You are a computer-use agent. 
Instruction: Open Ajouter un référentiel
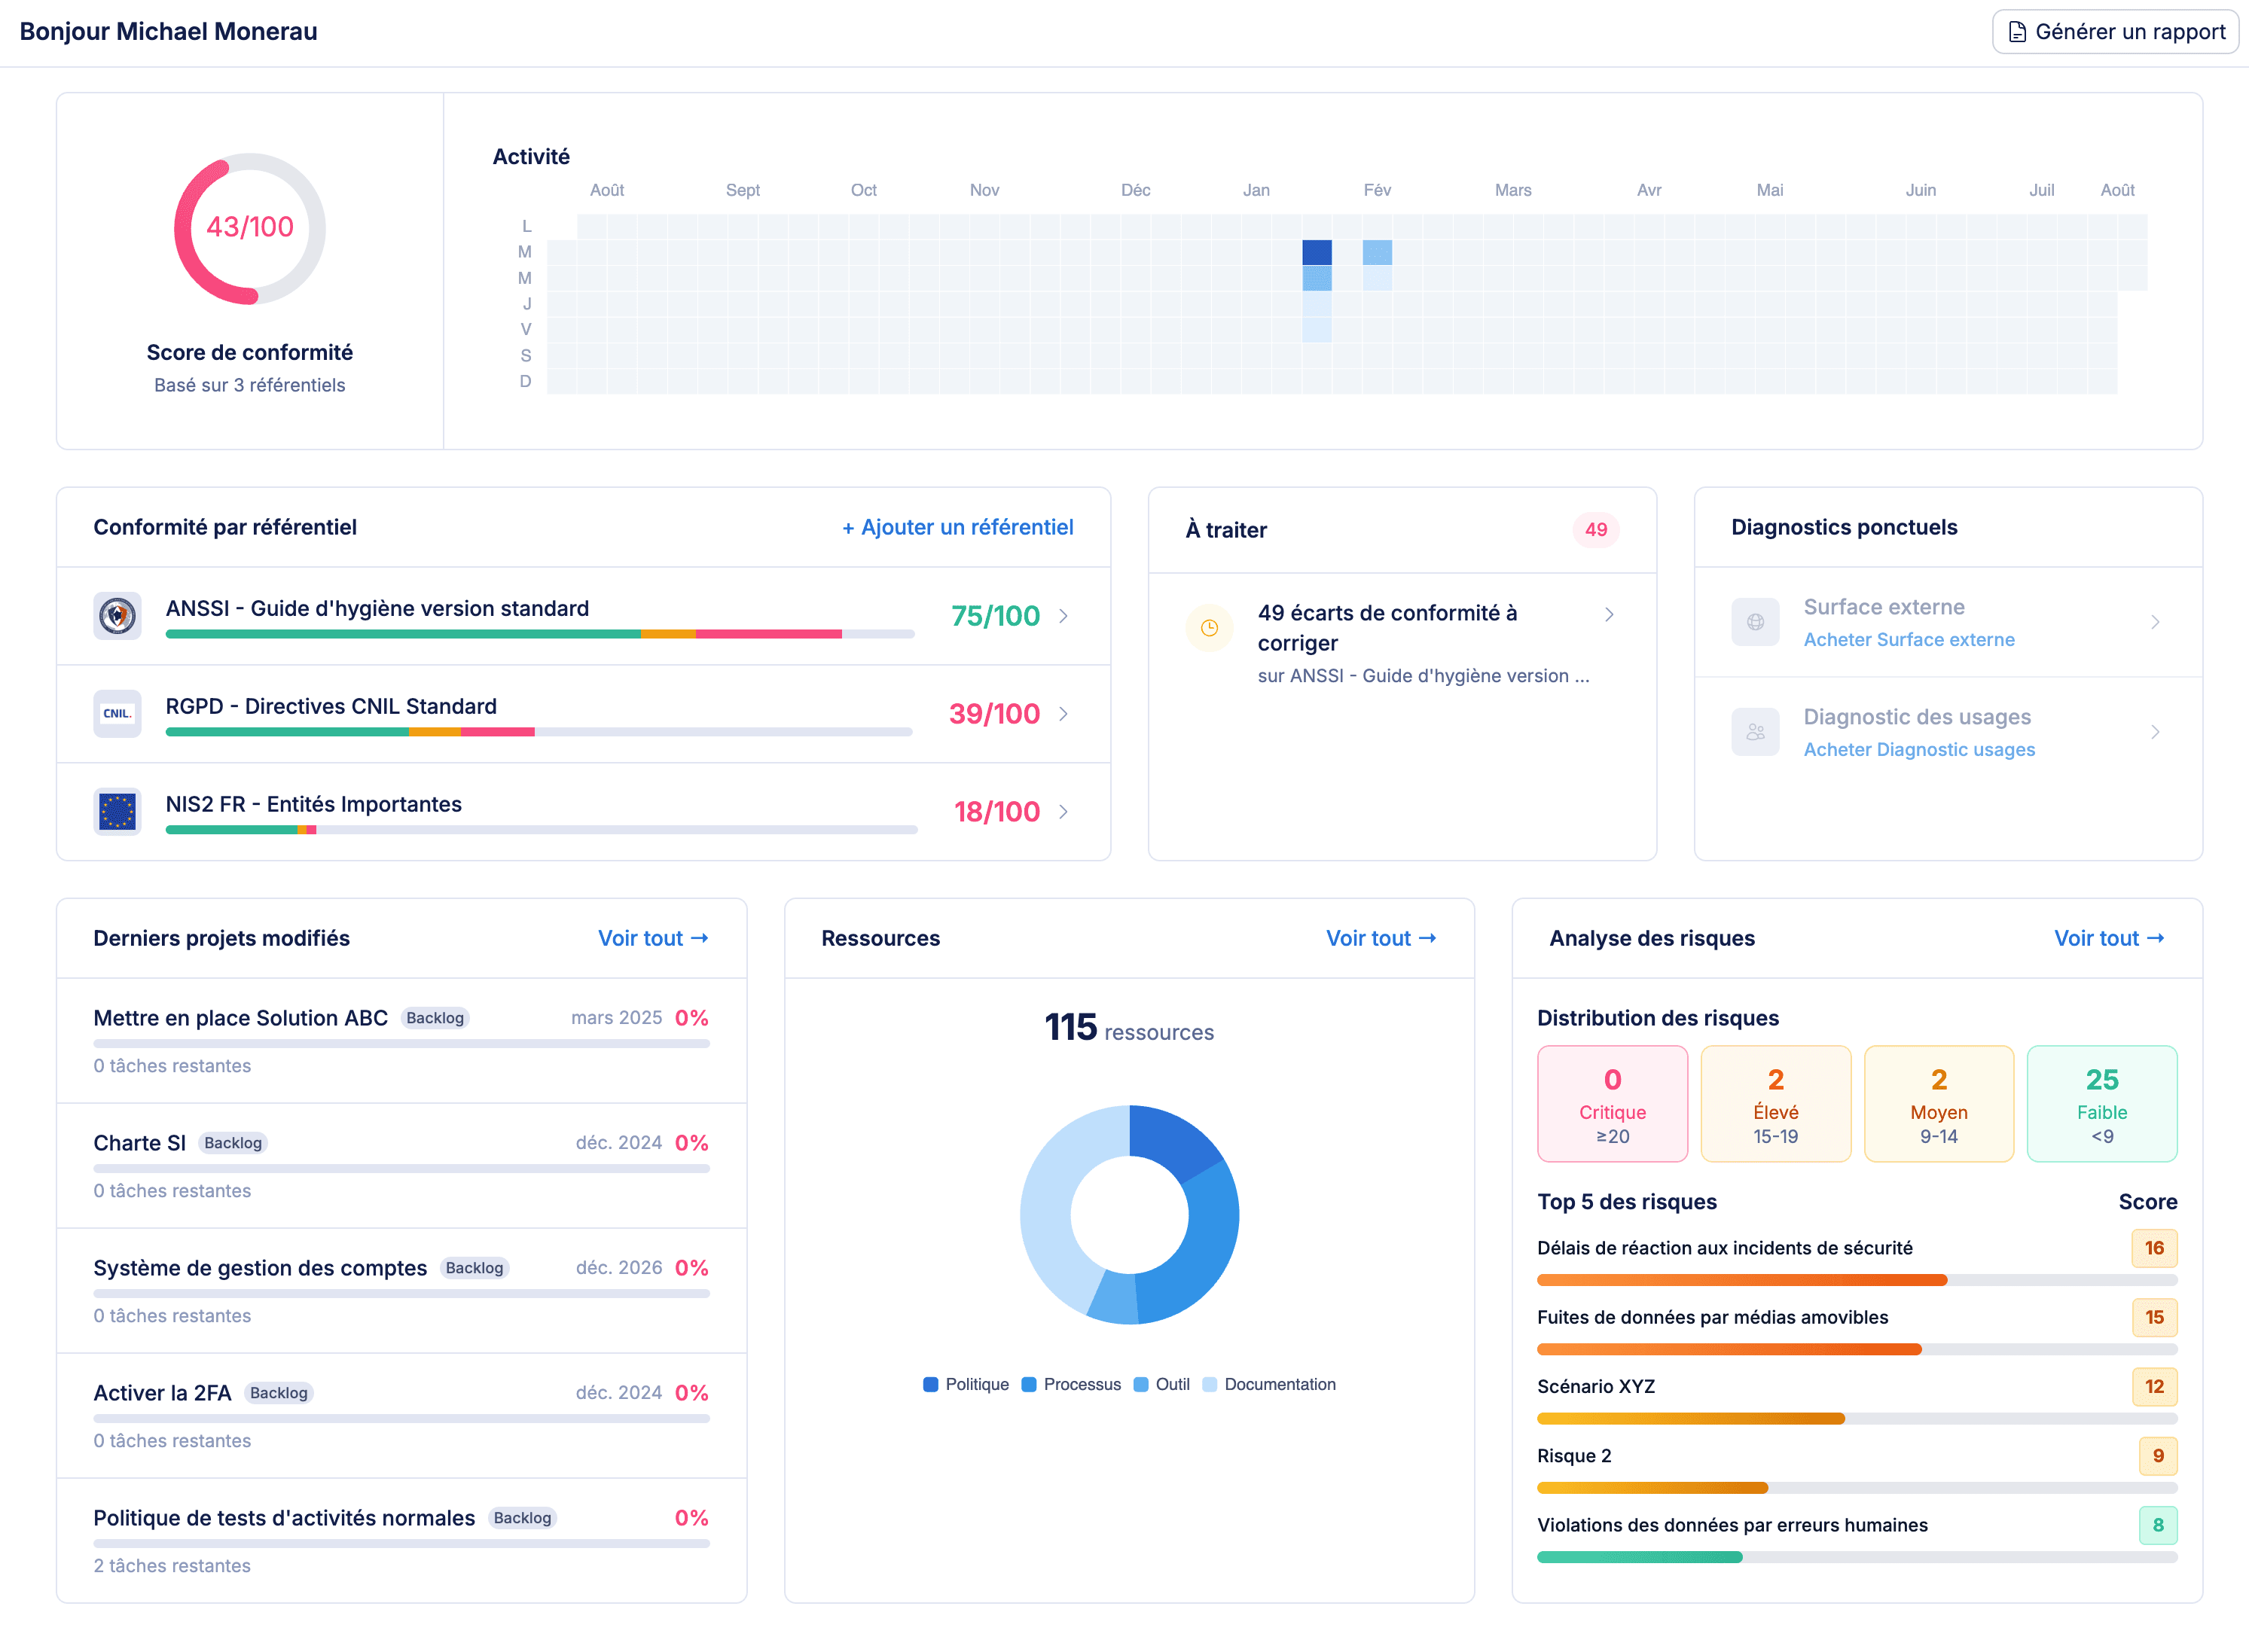click(x=956, y=527)
